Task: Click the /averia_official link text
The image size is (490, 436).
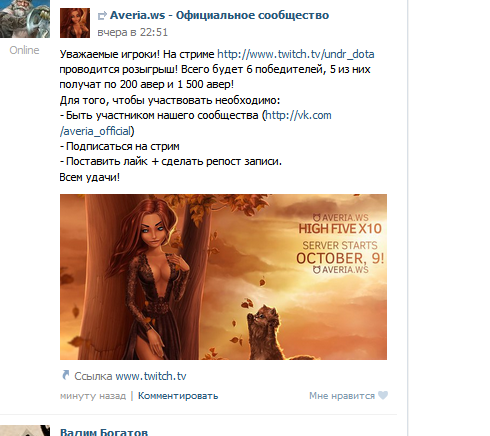Action: pyautogui.click(x=95, y=131)
